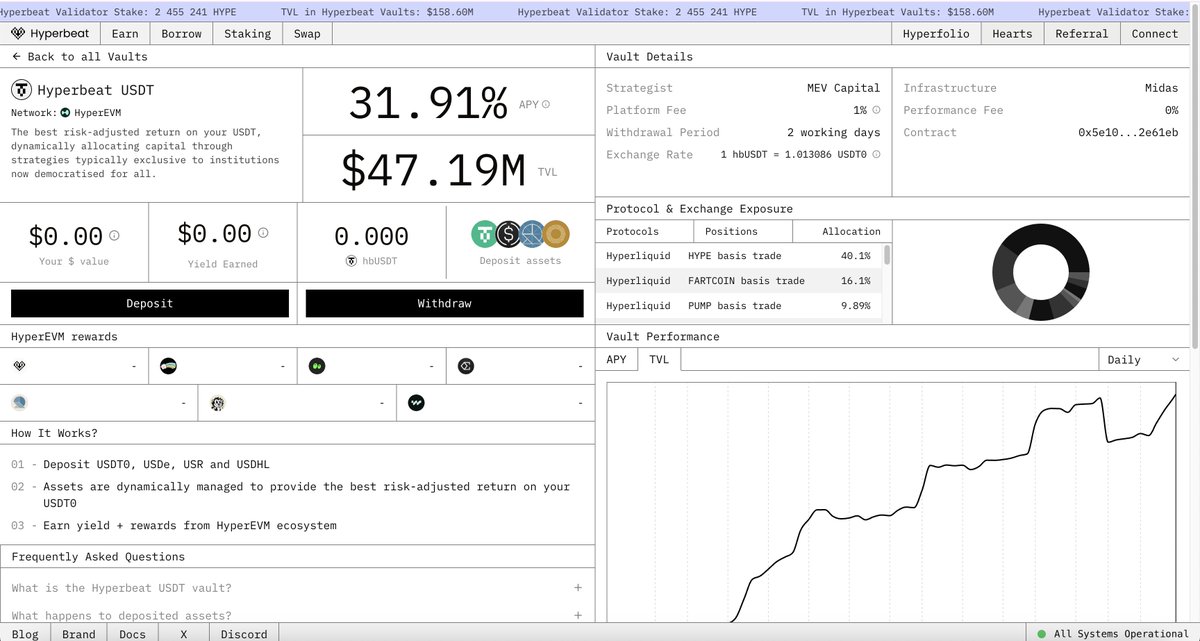Viewport: 1200px width, 641px height.
Task: Click the HyperEVM network icon
Action: pyautogui.click(x=65, y=113)
